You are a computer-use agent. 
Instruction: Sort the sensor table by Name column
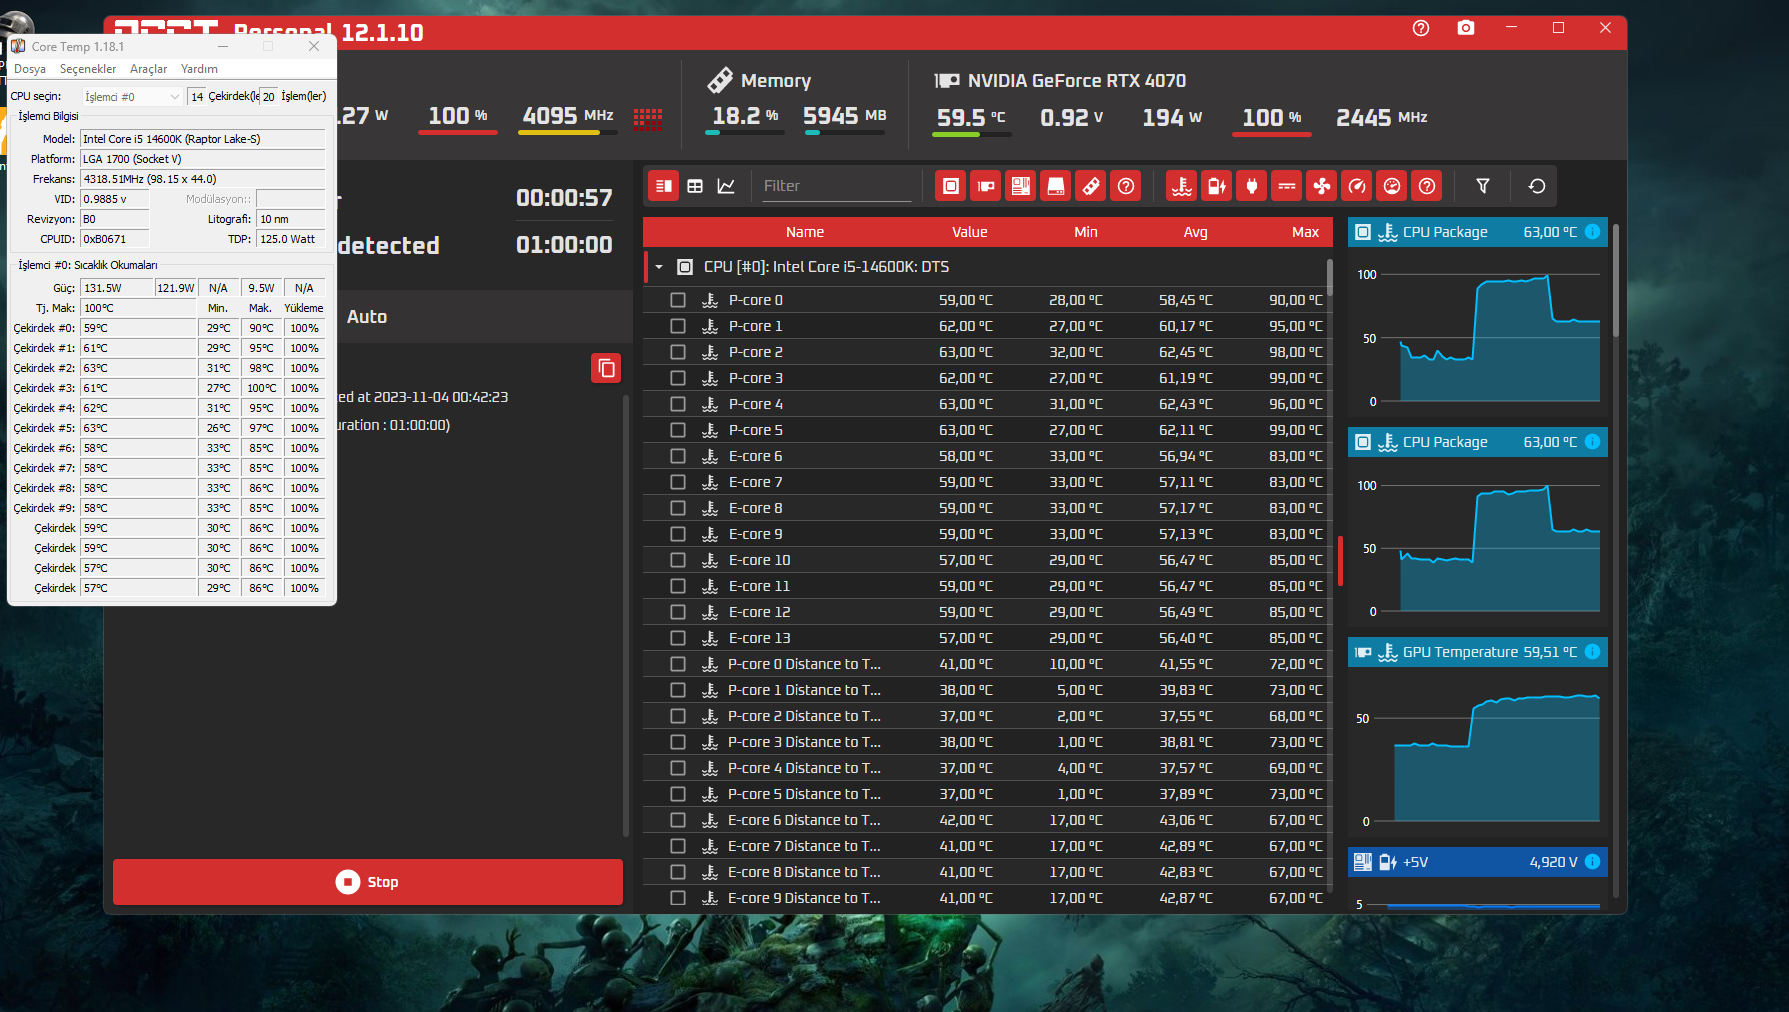[805, 232]
